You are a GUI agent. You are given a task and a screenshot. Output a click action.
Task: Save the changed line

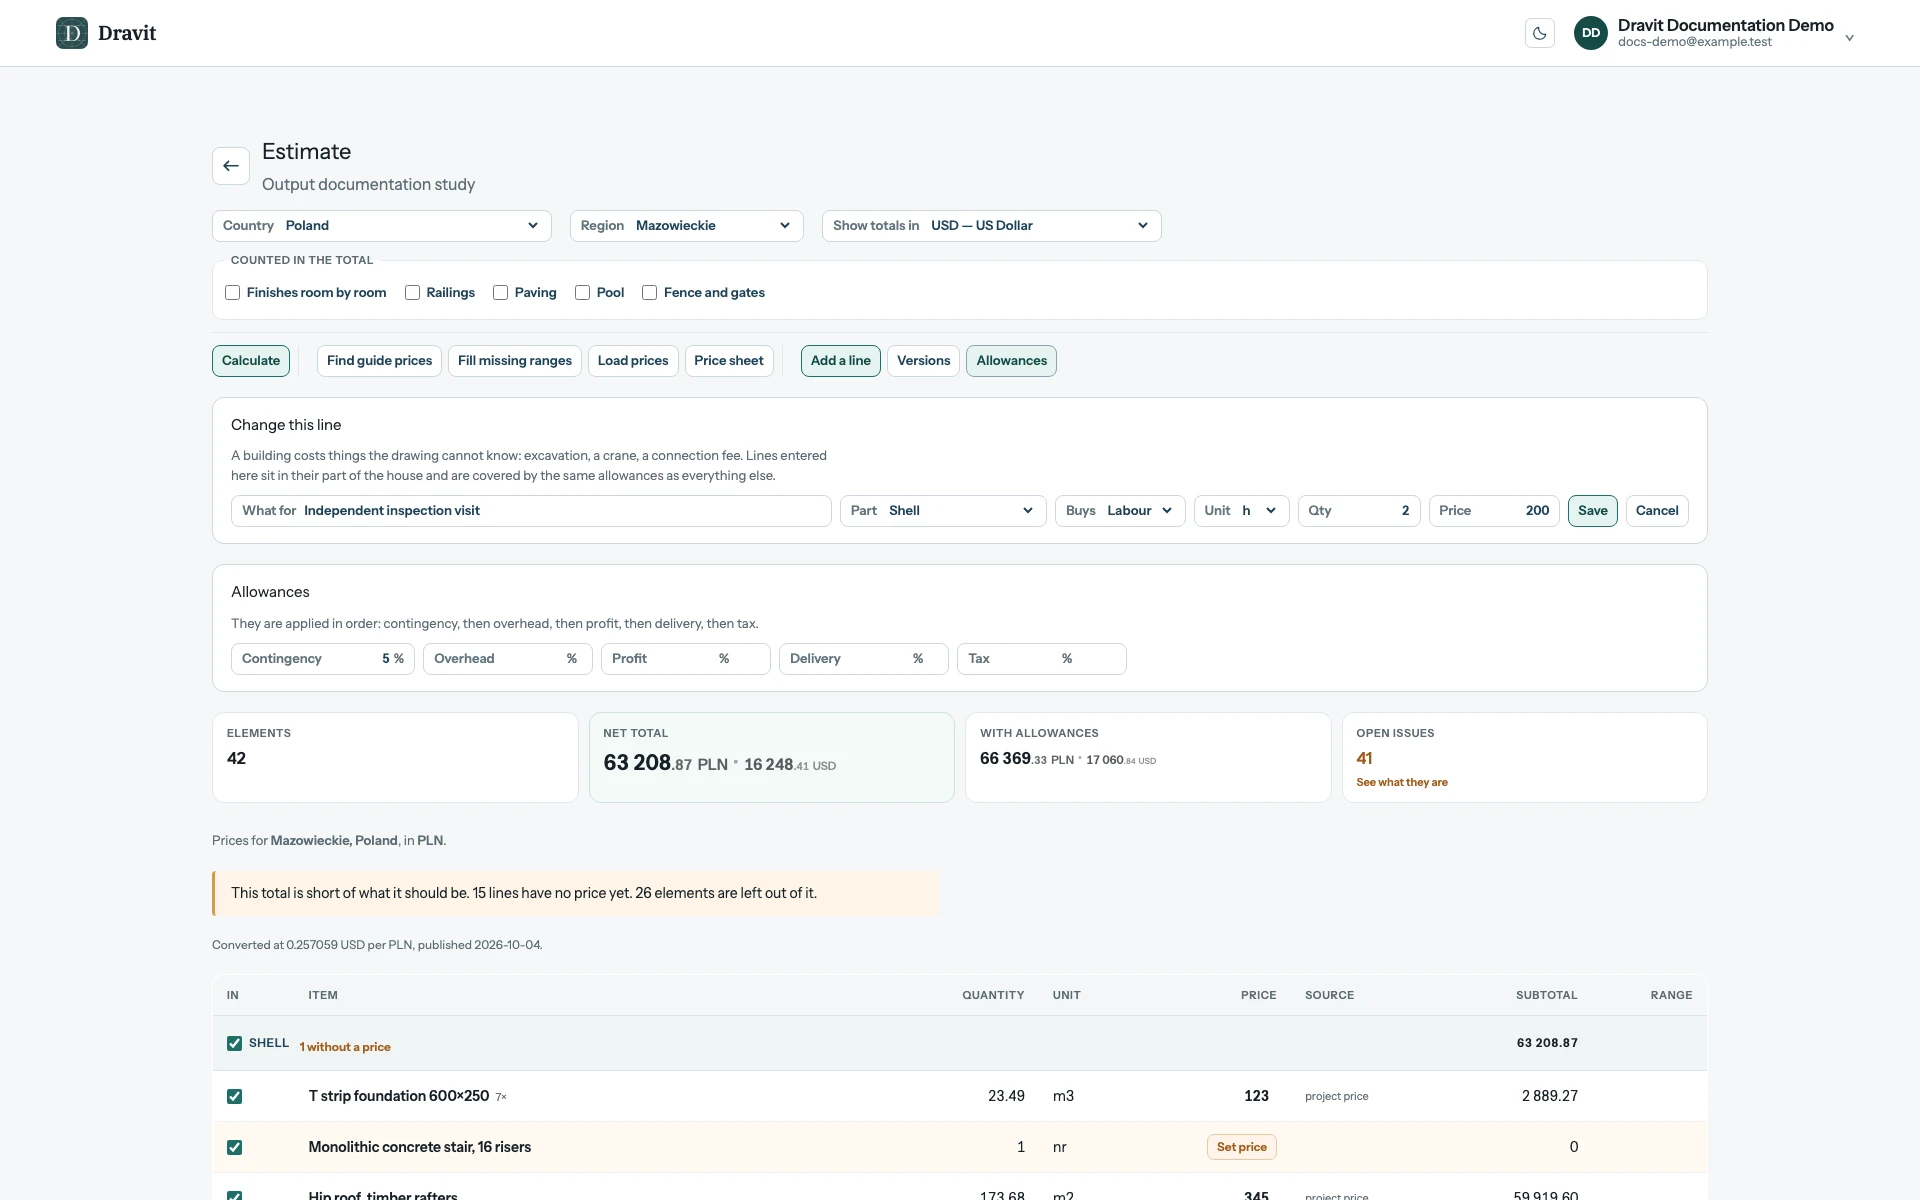(x=1593, y=511)
